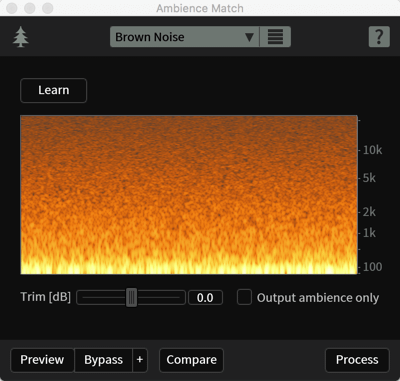
Task: Open the Brown Noise preset dropdown
Action: pos(185,37)
